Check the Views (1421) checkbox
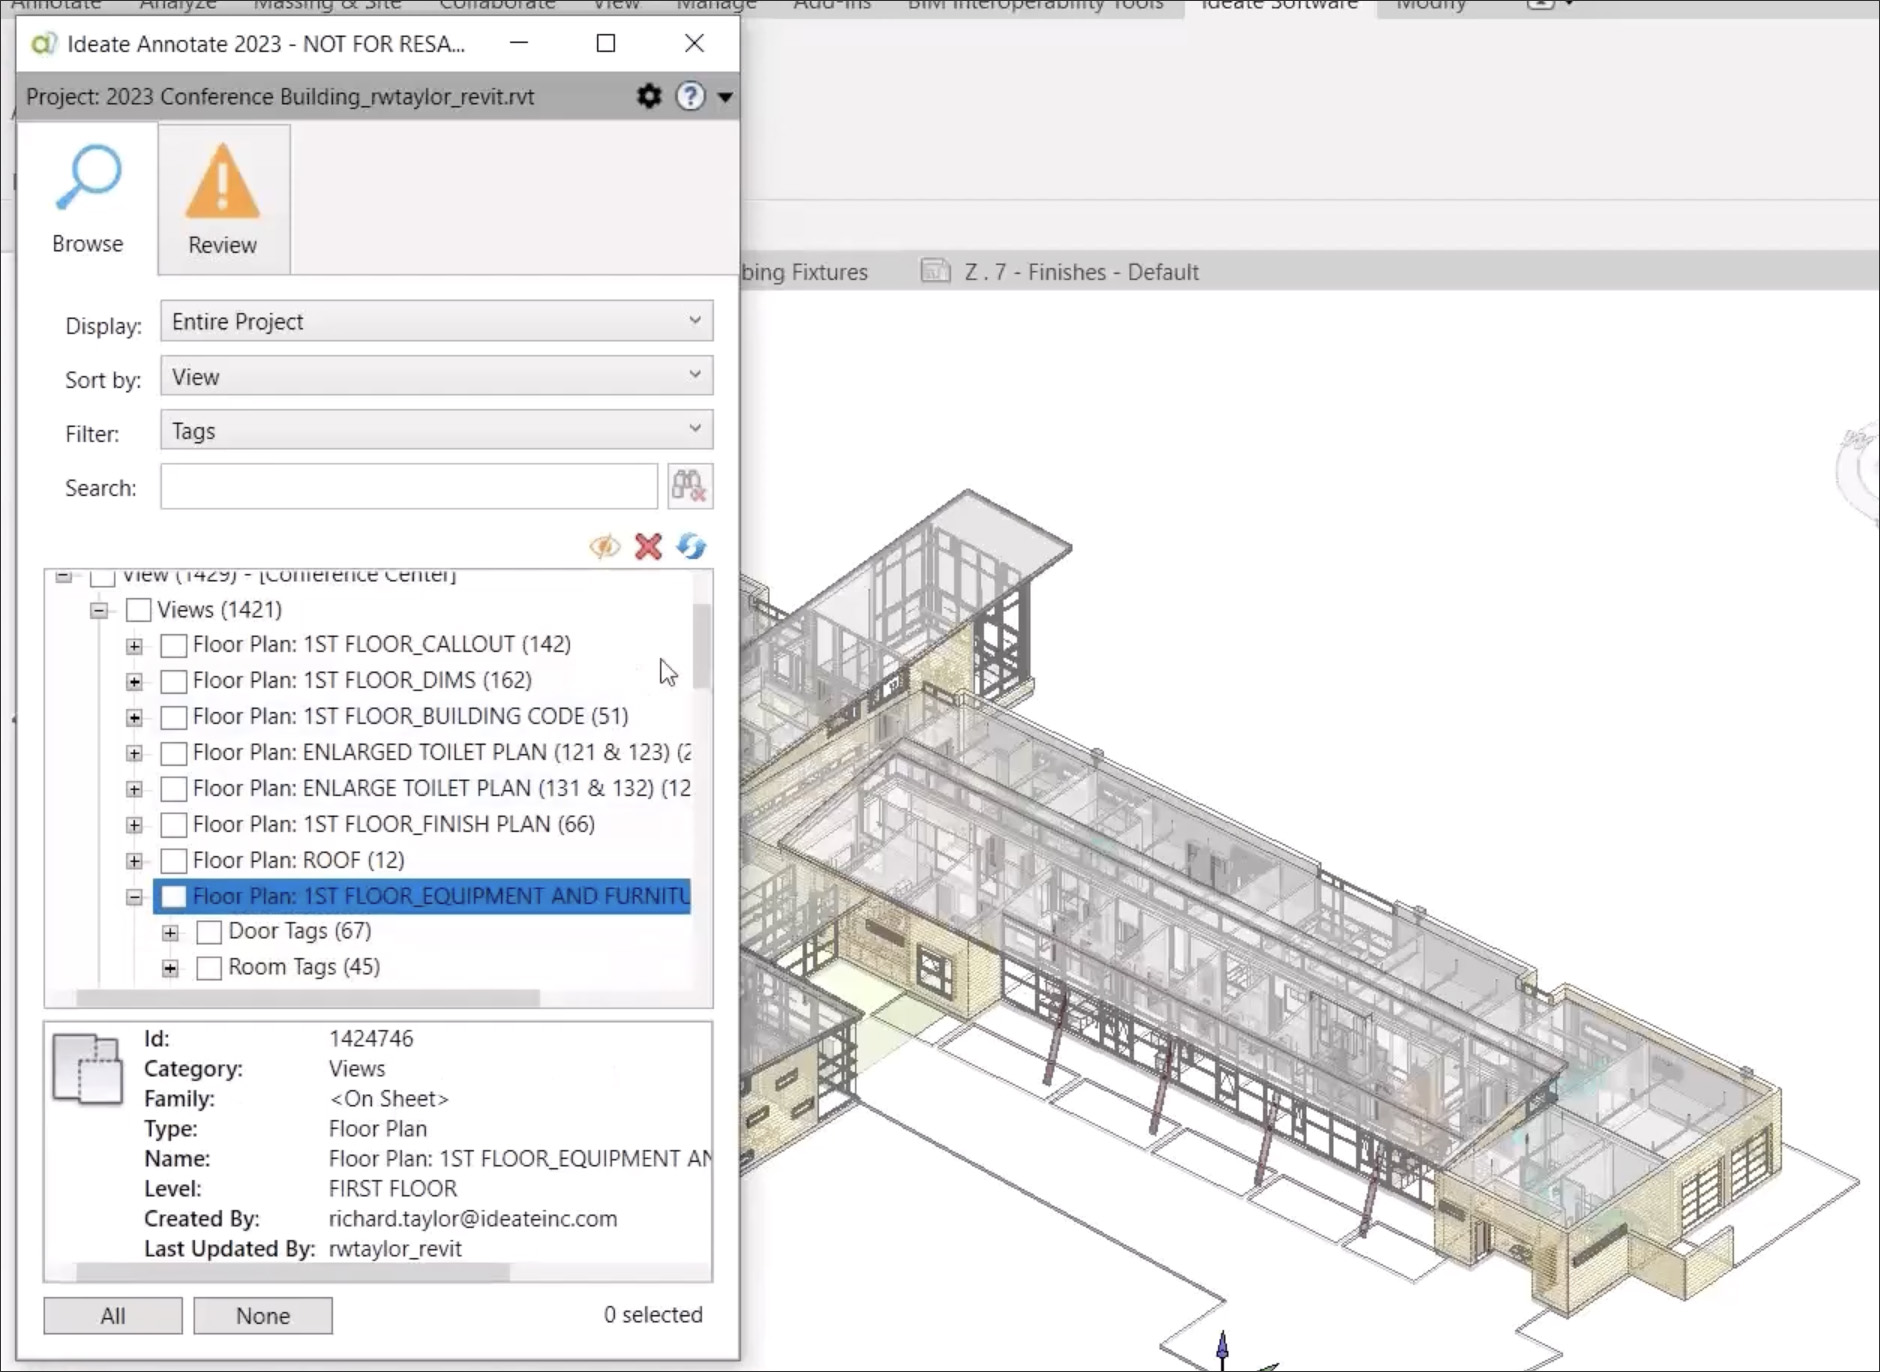The height and width of the screenshot is (1372, 1880). (138, 610)
